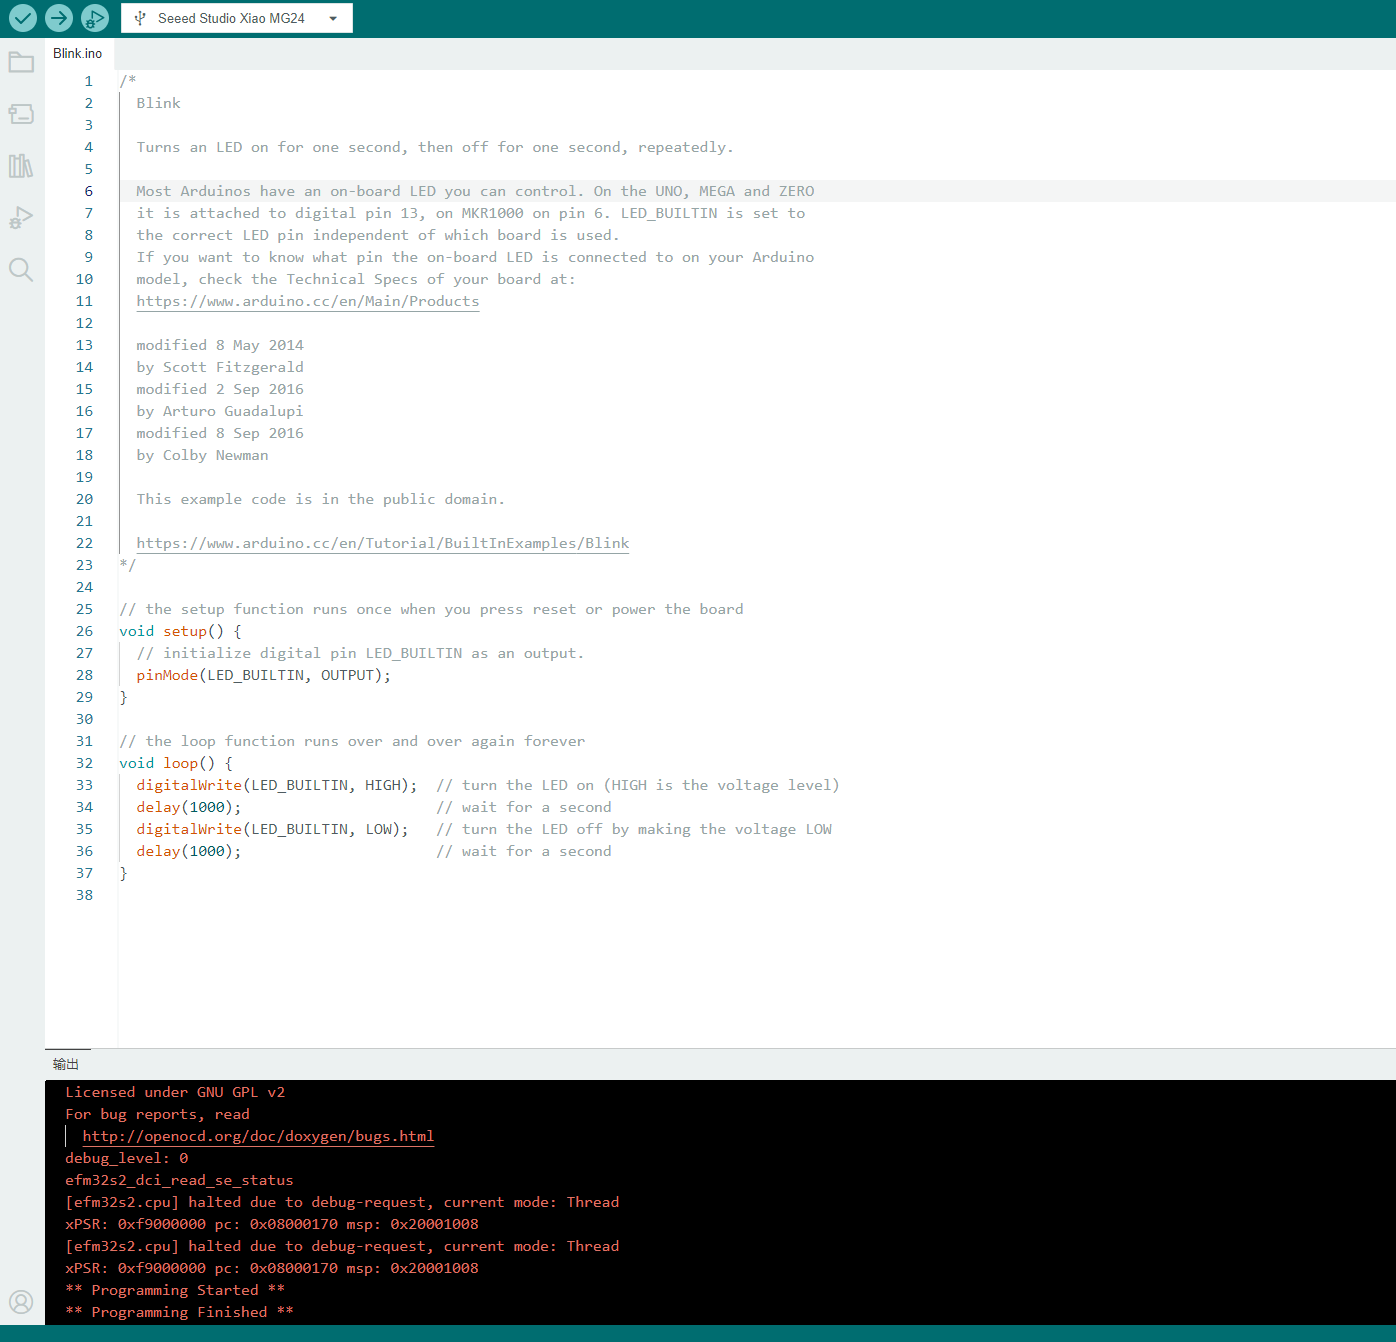
Task: Open the Boards Manager sidebar icon
Action: click(21, 114)
